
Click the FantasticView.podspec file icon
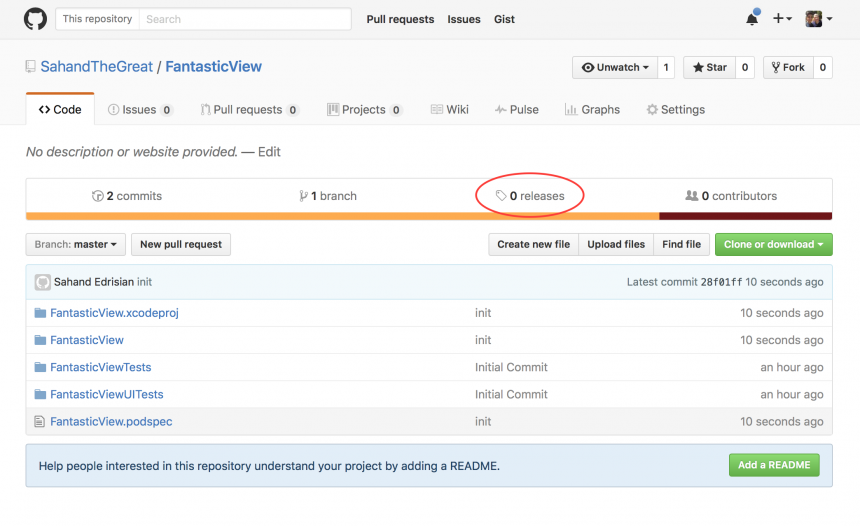tap(40, 422)
